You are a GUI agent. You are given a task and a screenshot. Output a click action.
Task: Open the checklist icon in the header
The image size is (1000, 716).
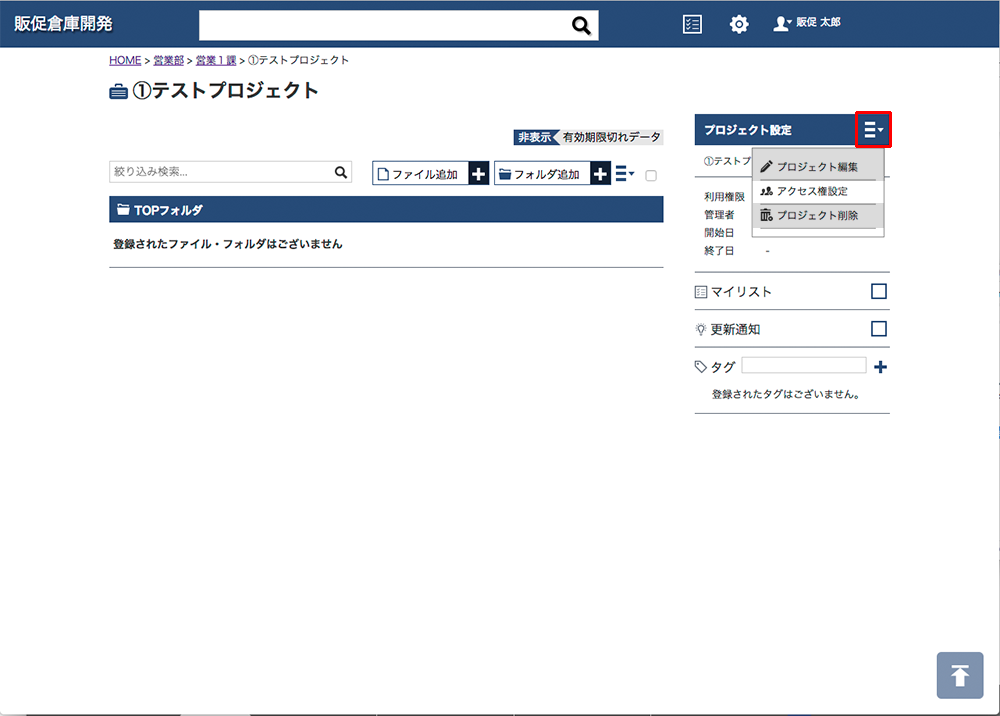coord(692,24)
